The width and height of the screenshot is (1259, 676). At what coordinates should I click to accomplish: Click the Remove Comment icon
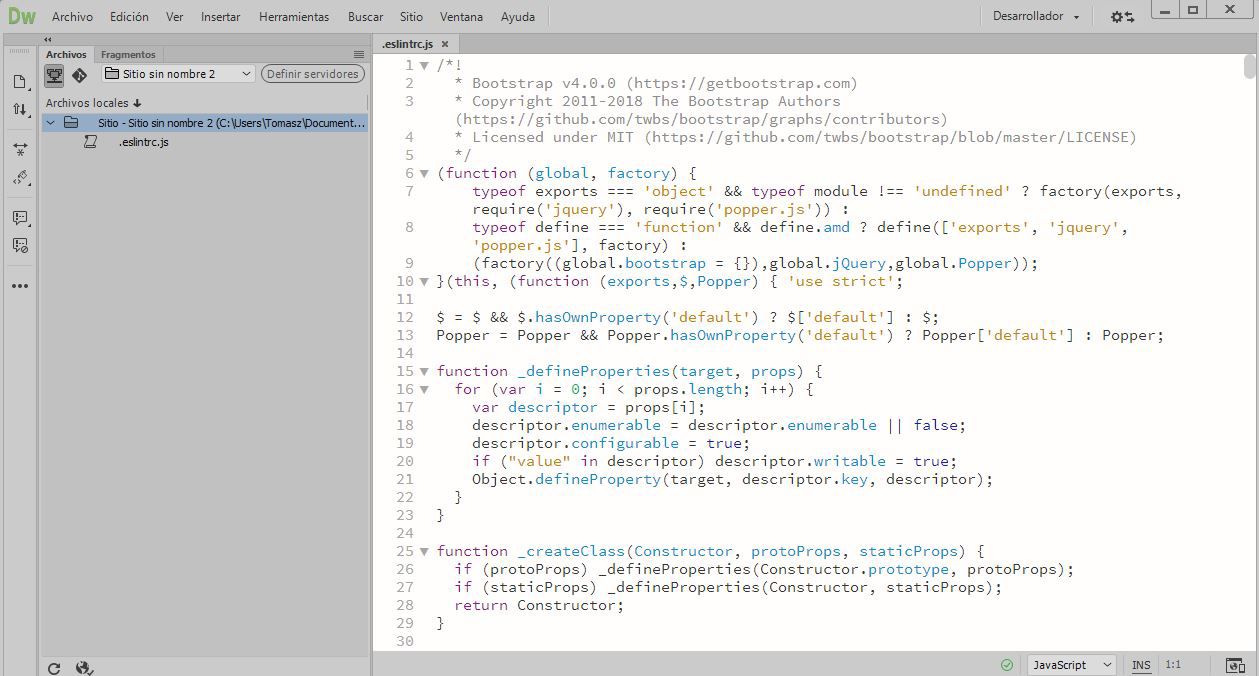coord(20,245)
